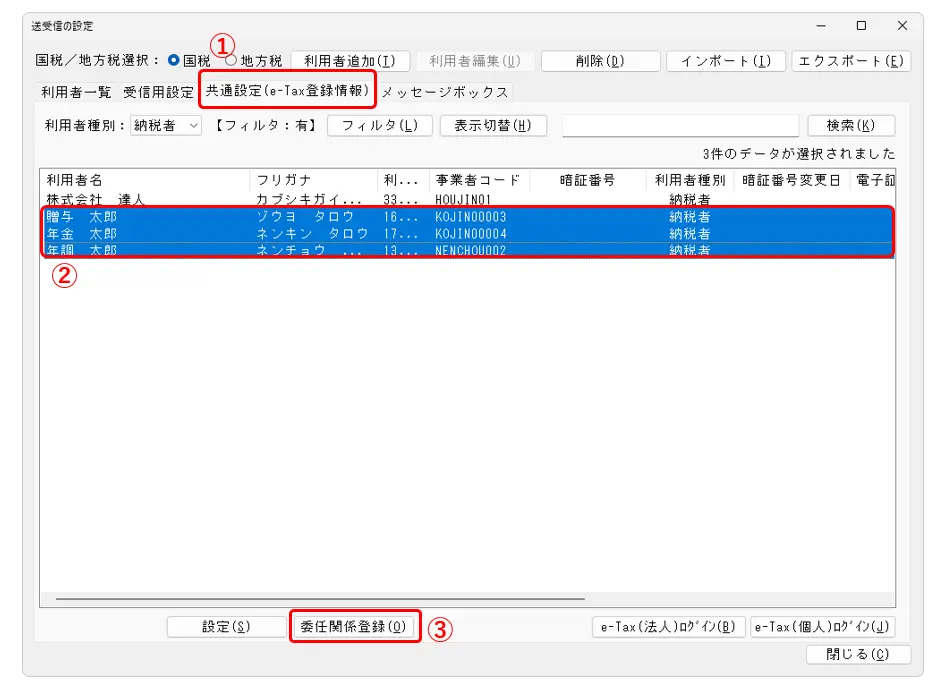This screenshot has height=687, width=937.
Task: Click the 委任関係登録(O) button
Action: pyautogui.click(x=354, y=626)
